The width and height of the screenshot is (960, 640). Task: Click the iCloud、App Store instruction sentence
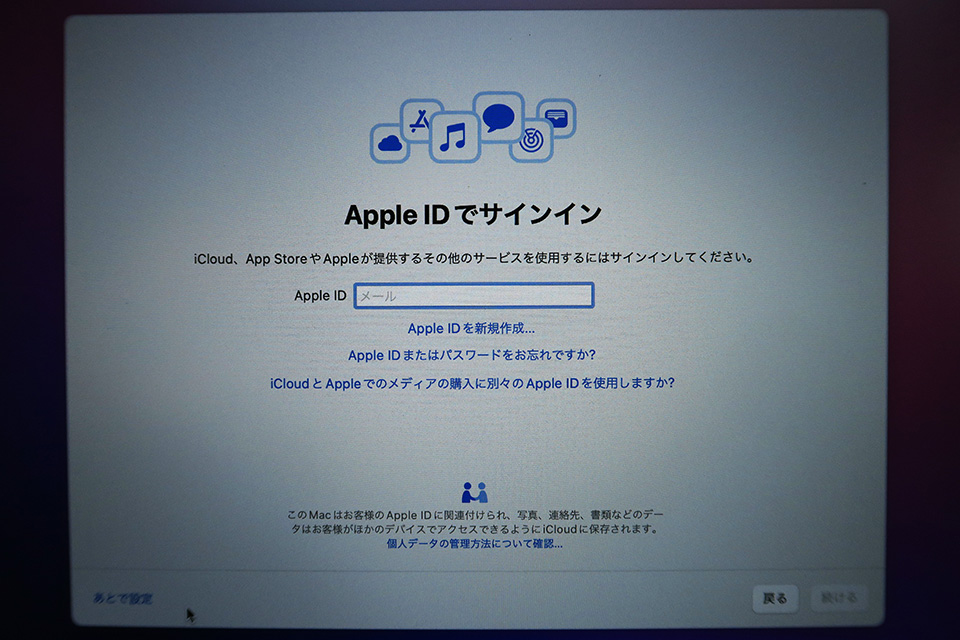click(x=473, y=258)
